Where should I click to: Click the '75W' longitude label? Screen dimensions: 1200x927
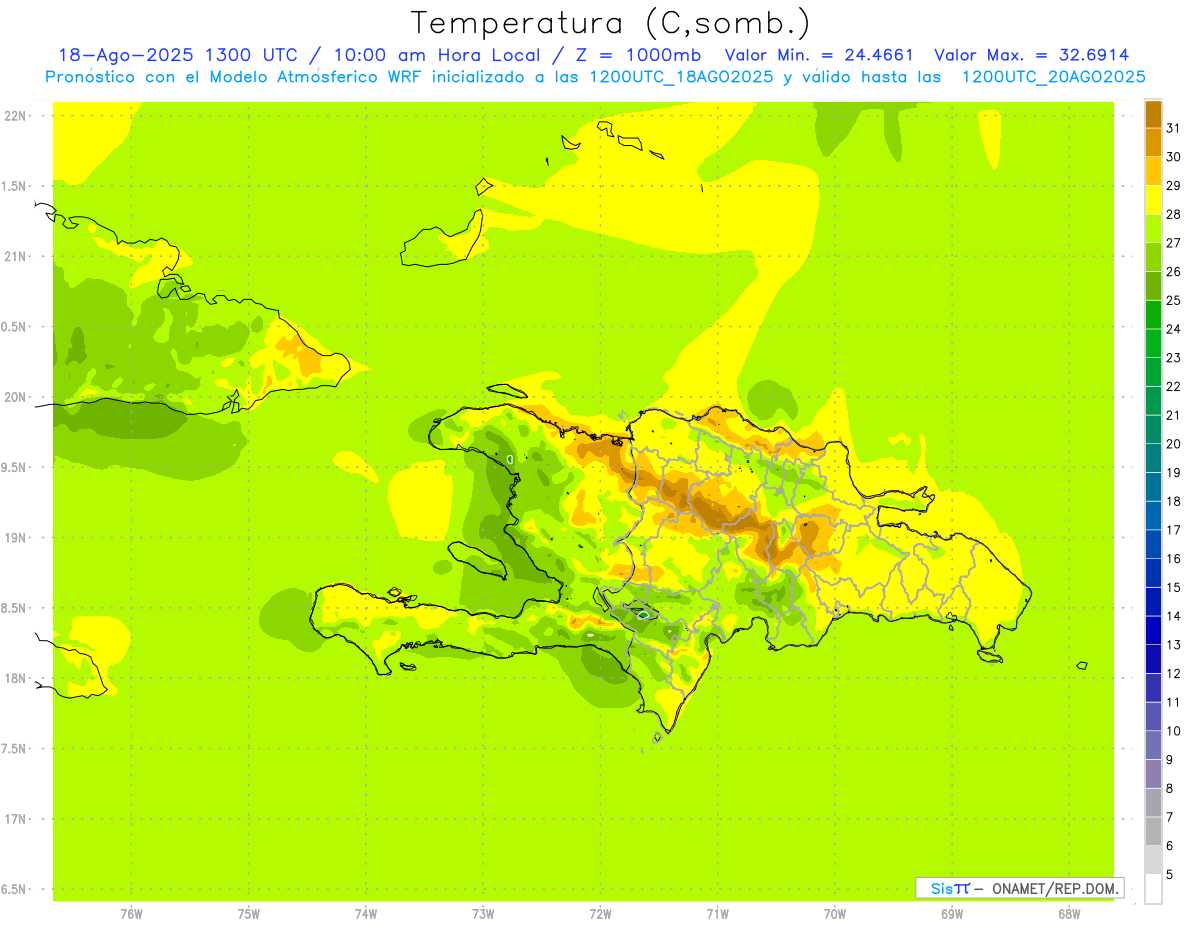pyautogui.click(x=249, y=914)
